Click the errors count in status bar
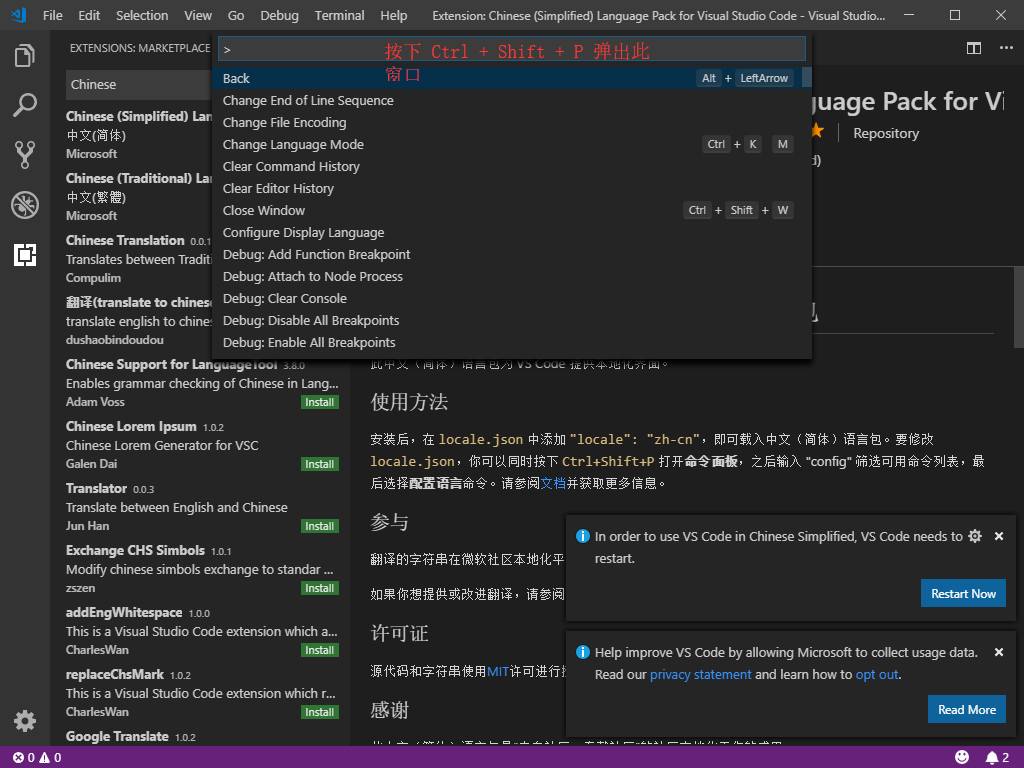Viewport: 1024px width, 768px height. tap(24, 758)
